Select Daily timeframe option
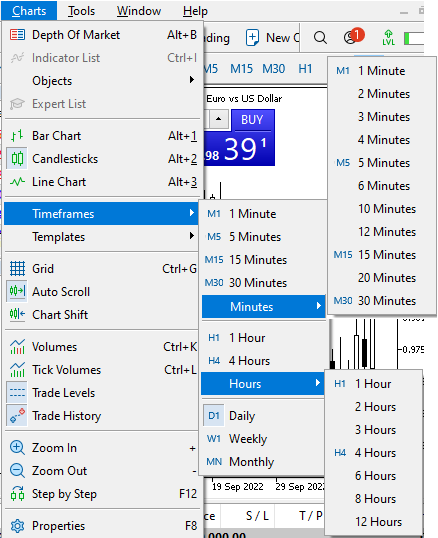The height and width of the screenshot is (538, 438). pos(263,416)
